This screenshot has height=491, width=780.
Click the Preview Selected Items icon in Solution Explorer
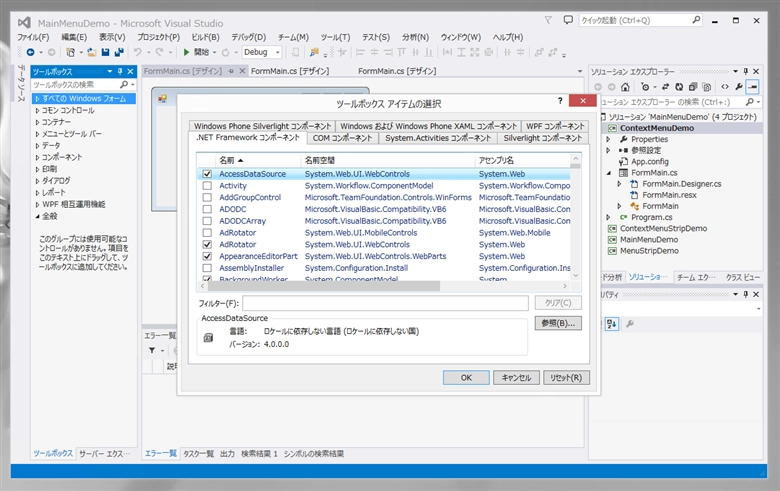tap(753, 87)
